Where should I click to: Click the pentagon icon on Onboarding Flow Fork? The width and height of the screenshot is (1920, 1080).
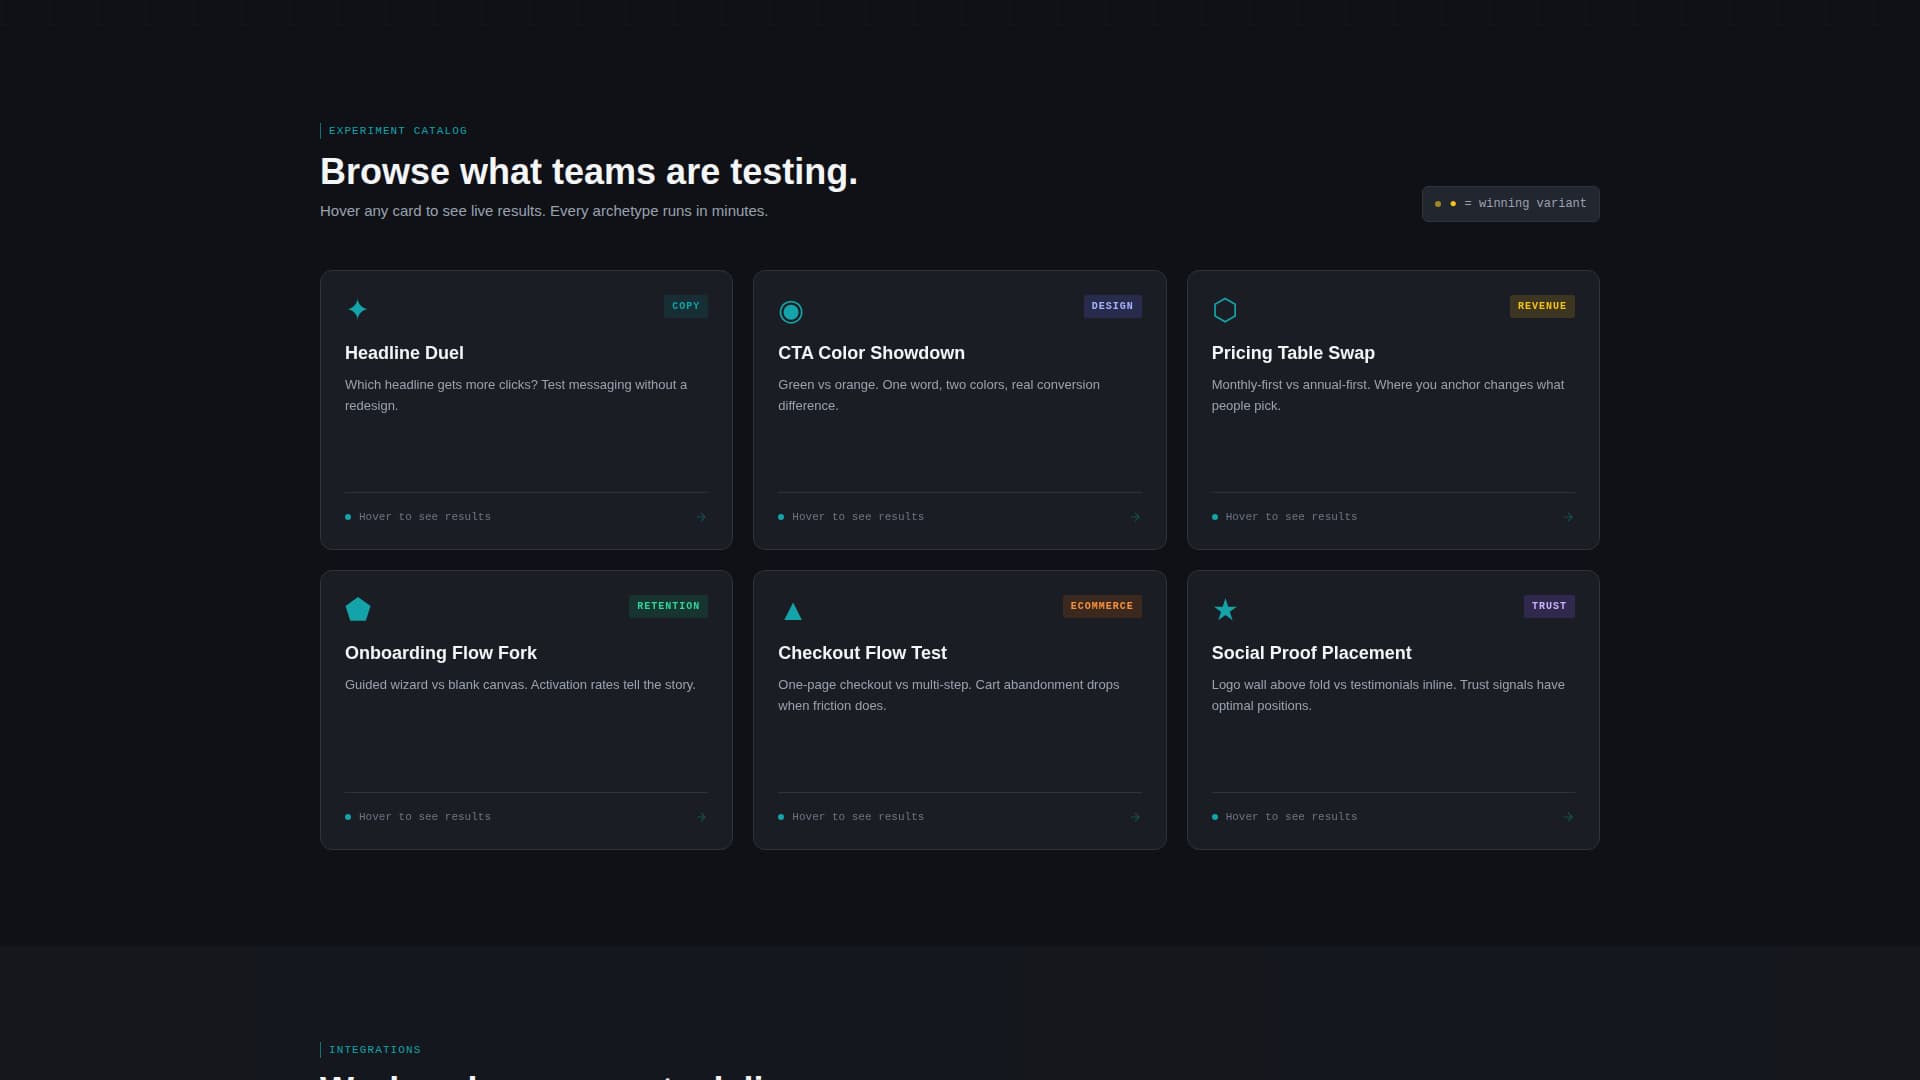[x=358, y=609]
